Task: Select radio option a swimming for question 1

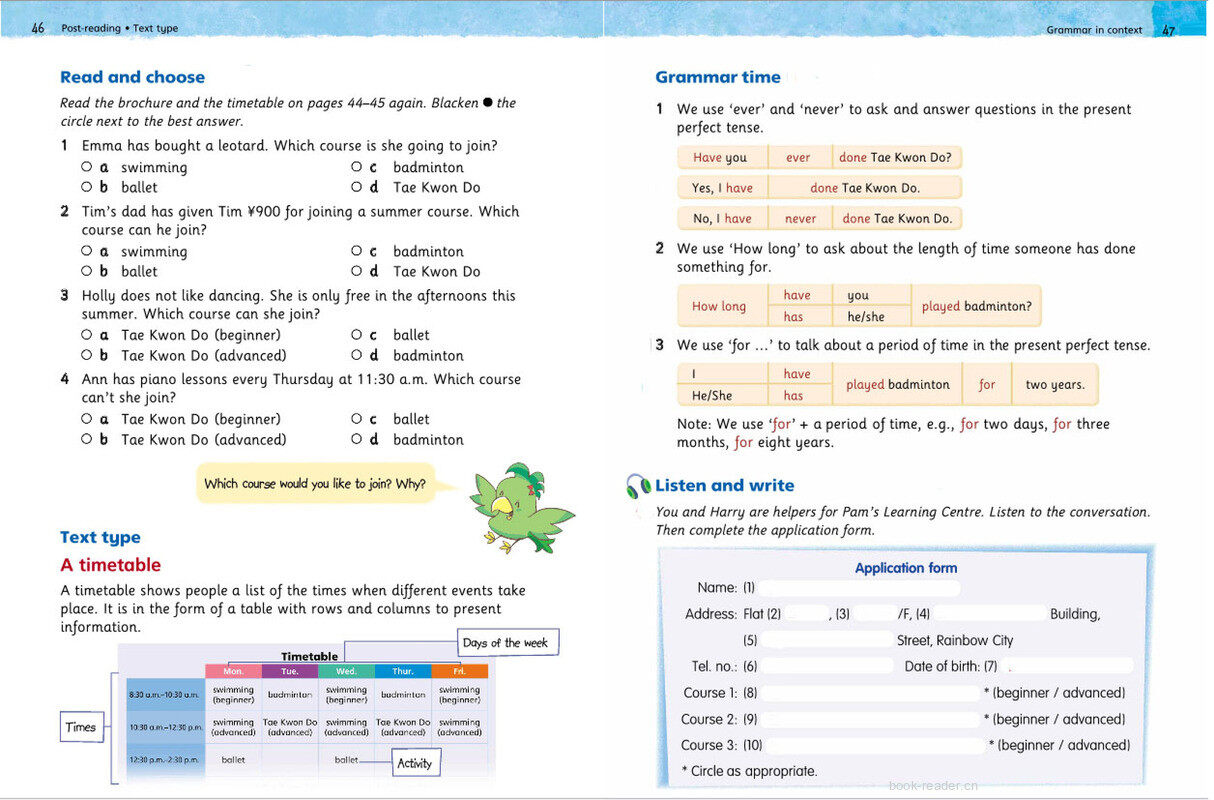Action: pyautogui.click(x=87, y=167)
